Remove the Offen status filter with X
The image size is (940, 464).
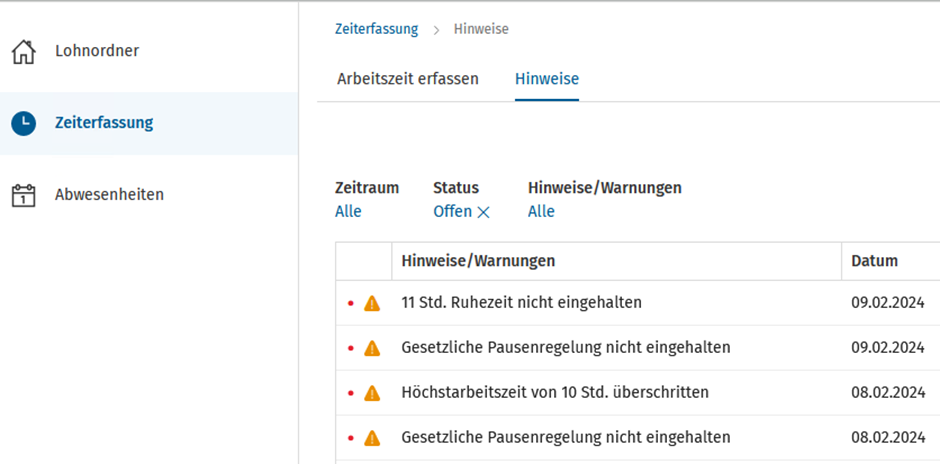pyautogui.click(x=484, y=212)
